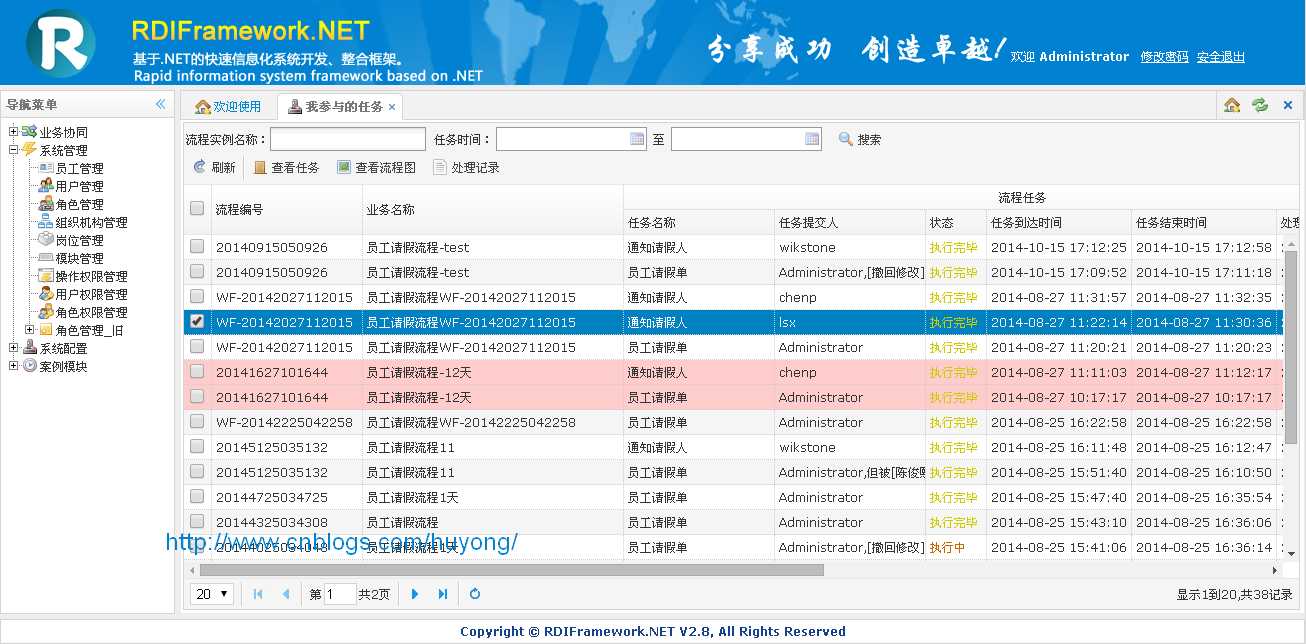Toggle the select-all checkbox in the grid header
This screenshot has height=644, width=1306.
[x=197, y=208]
